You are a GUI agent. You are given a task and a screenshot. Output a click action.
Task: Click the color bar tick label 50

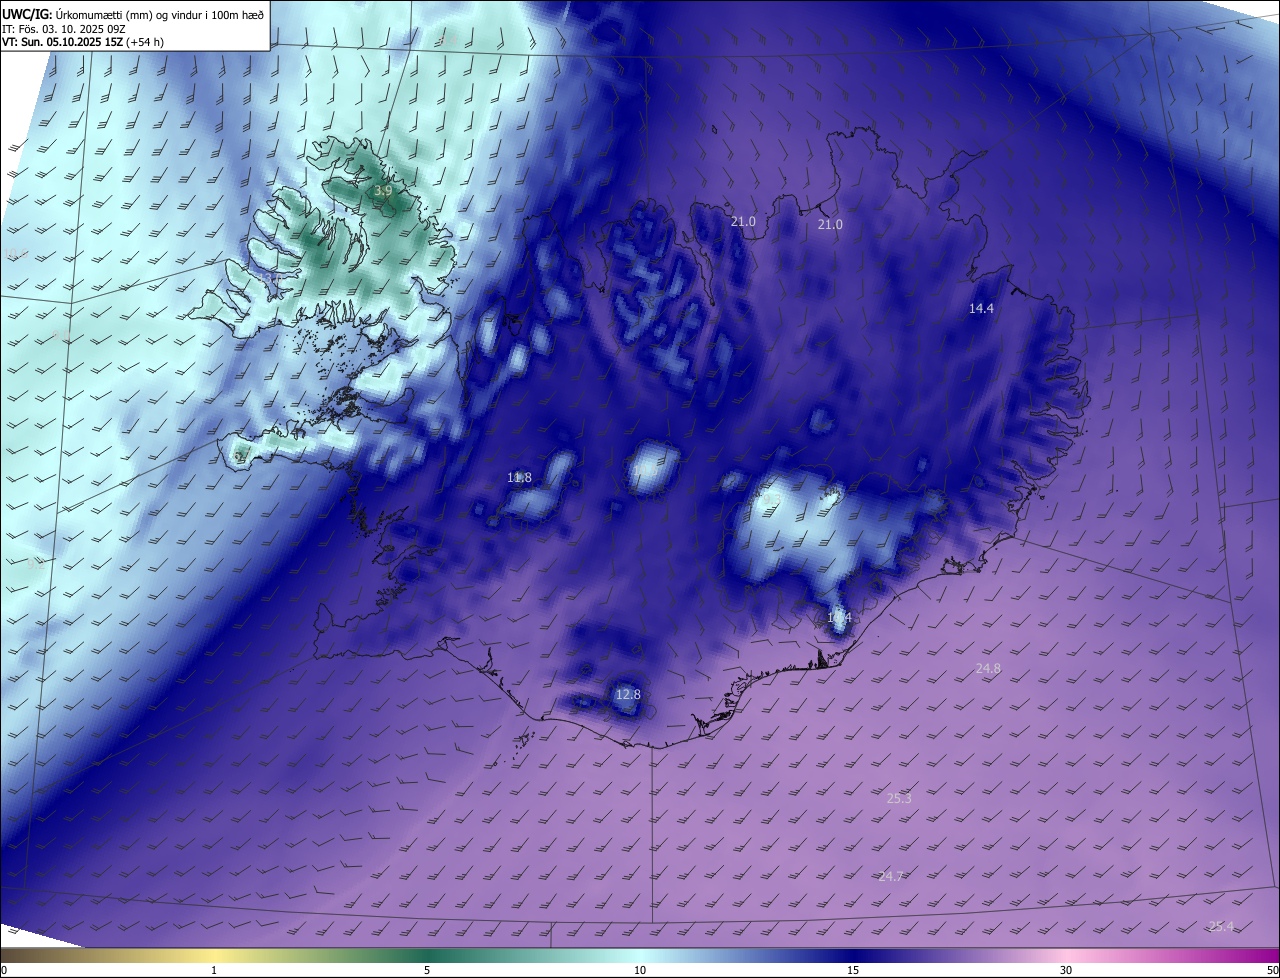[1272, 970]
